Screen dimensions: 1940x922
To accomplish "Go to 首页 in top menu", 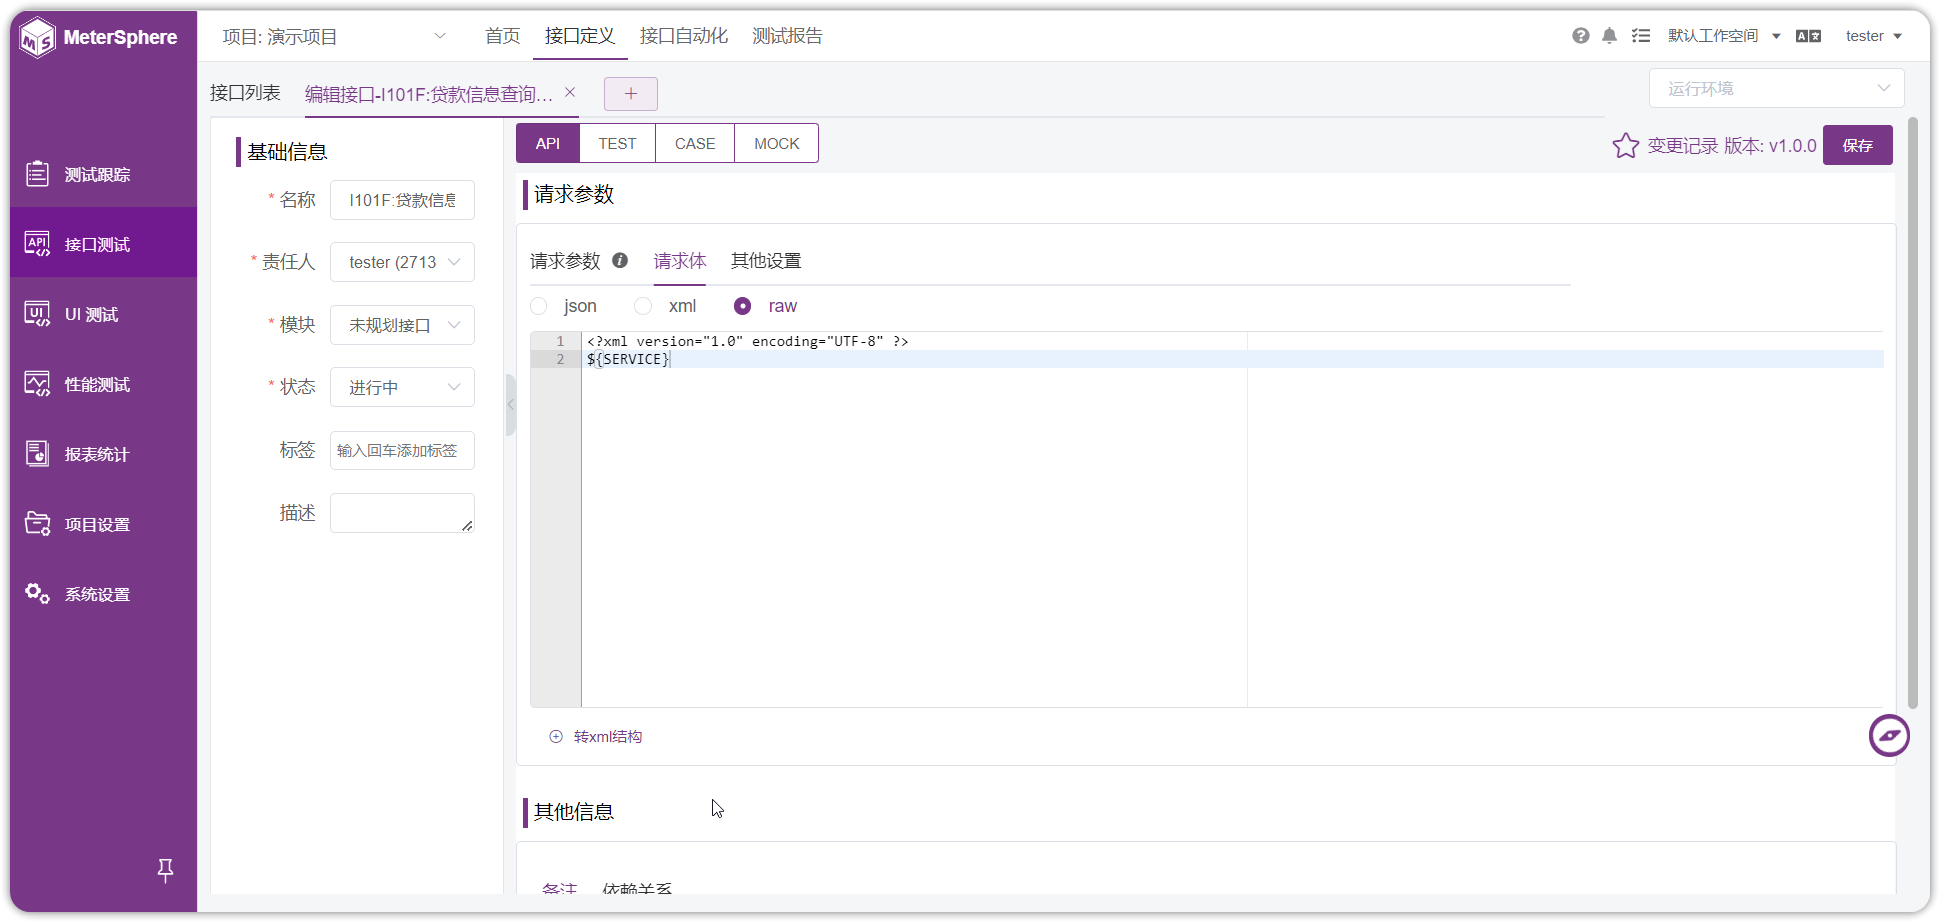I will [503, 36].
